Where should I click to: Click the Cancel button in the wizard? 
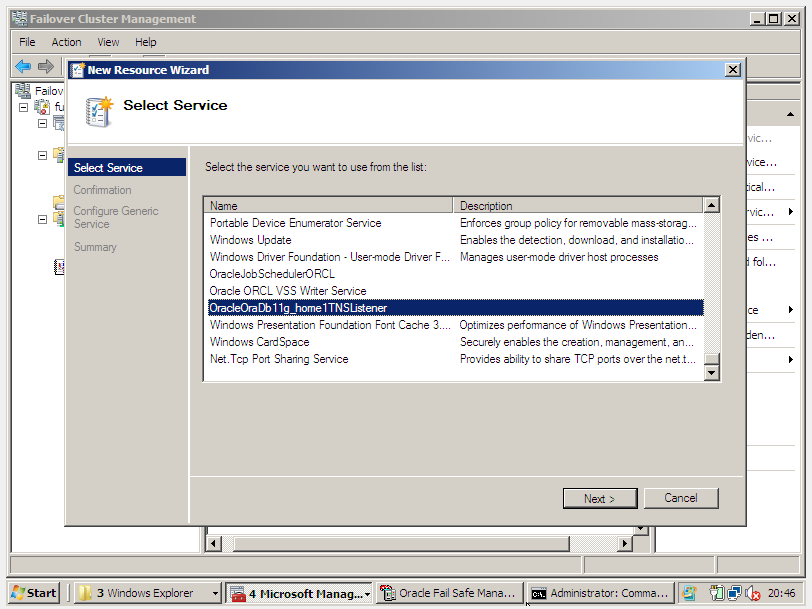pos(681,498)
